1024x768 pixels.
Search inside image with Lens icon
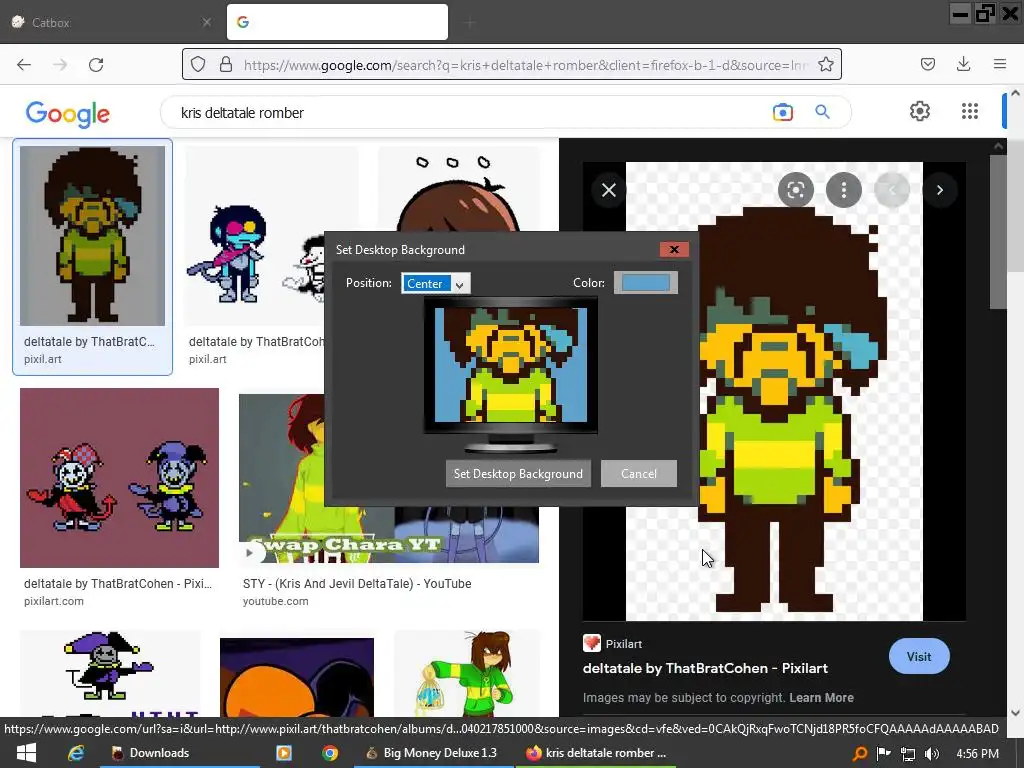pos(795,190)
